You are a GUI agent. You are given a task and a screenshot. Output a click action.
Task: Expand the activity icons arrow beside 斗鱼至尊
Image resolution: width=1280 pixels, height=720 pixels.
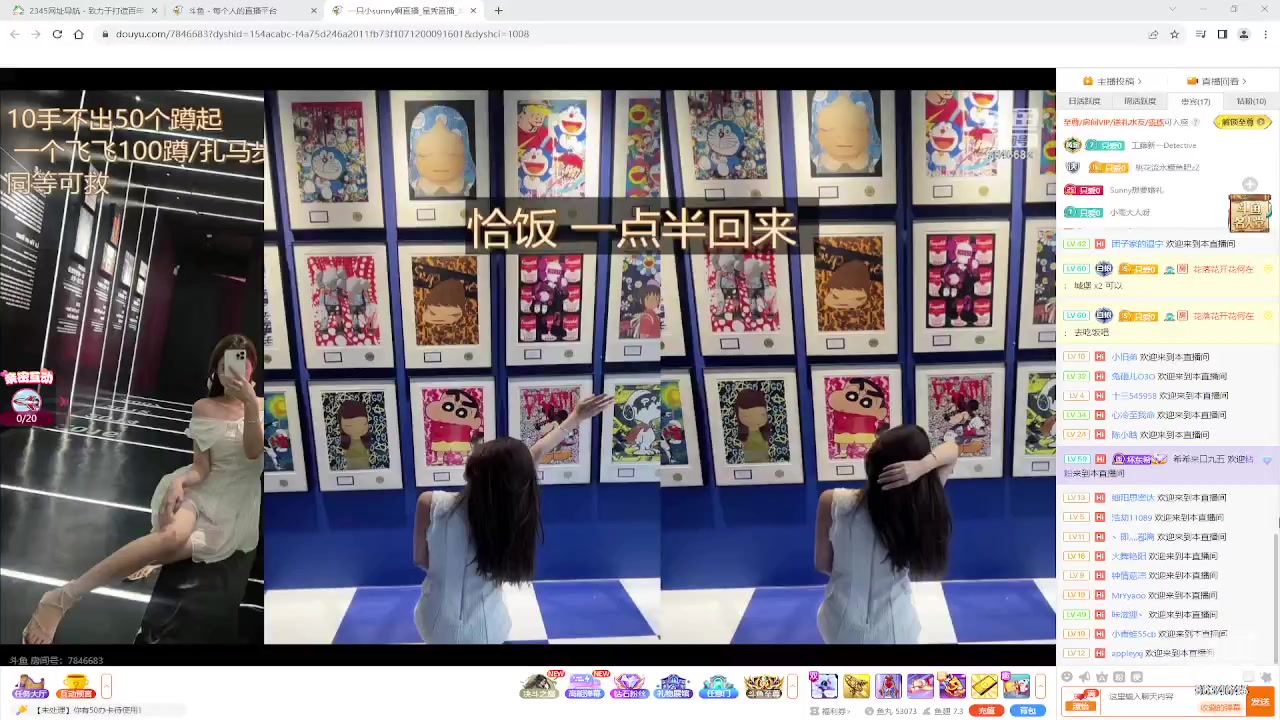(x=792, y=686)
